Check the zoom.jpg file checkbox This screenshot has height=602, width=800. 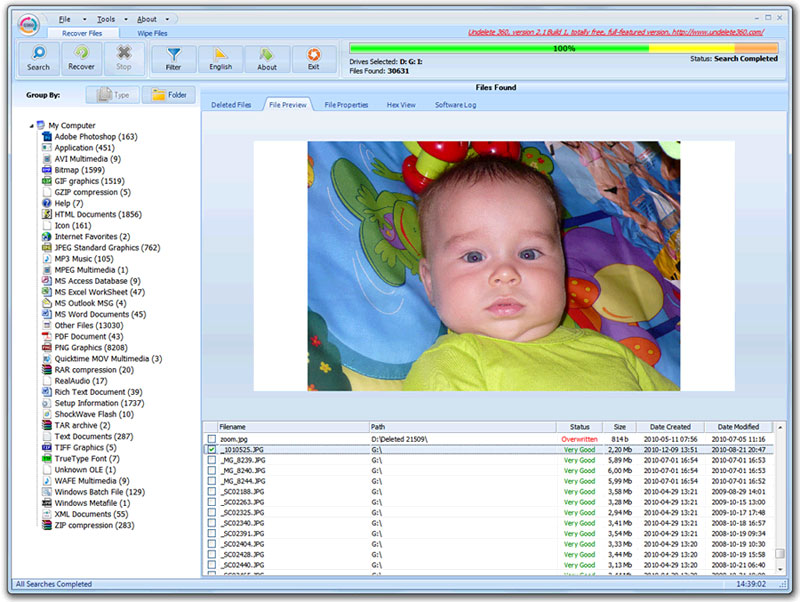[210, 438]
